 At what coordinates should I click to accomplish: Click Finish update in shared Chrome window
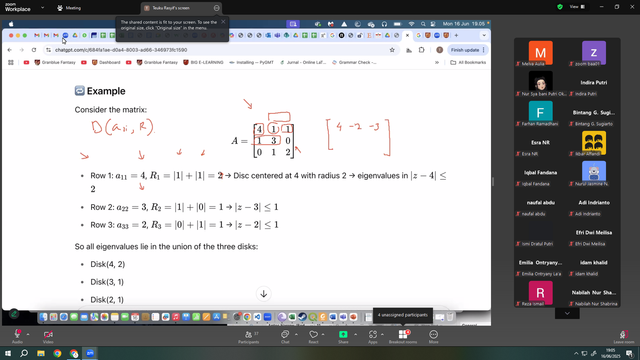click(x=467, y=50)
